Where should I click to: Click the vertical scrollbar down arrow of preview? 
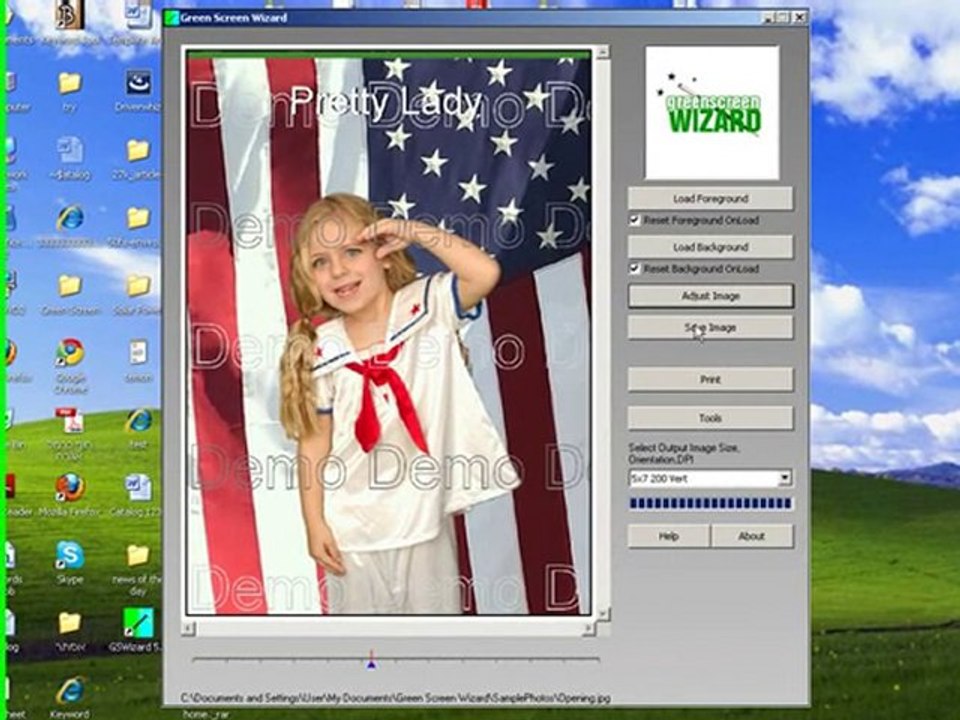click(x=602, y=613)
